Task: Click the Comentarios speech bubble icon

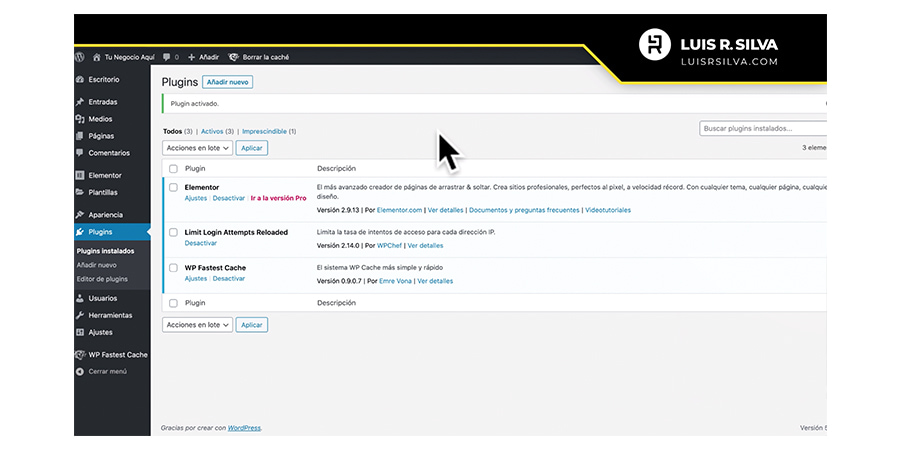Action: click(80, 153)
